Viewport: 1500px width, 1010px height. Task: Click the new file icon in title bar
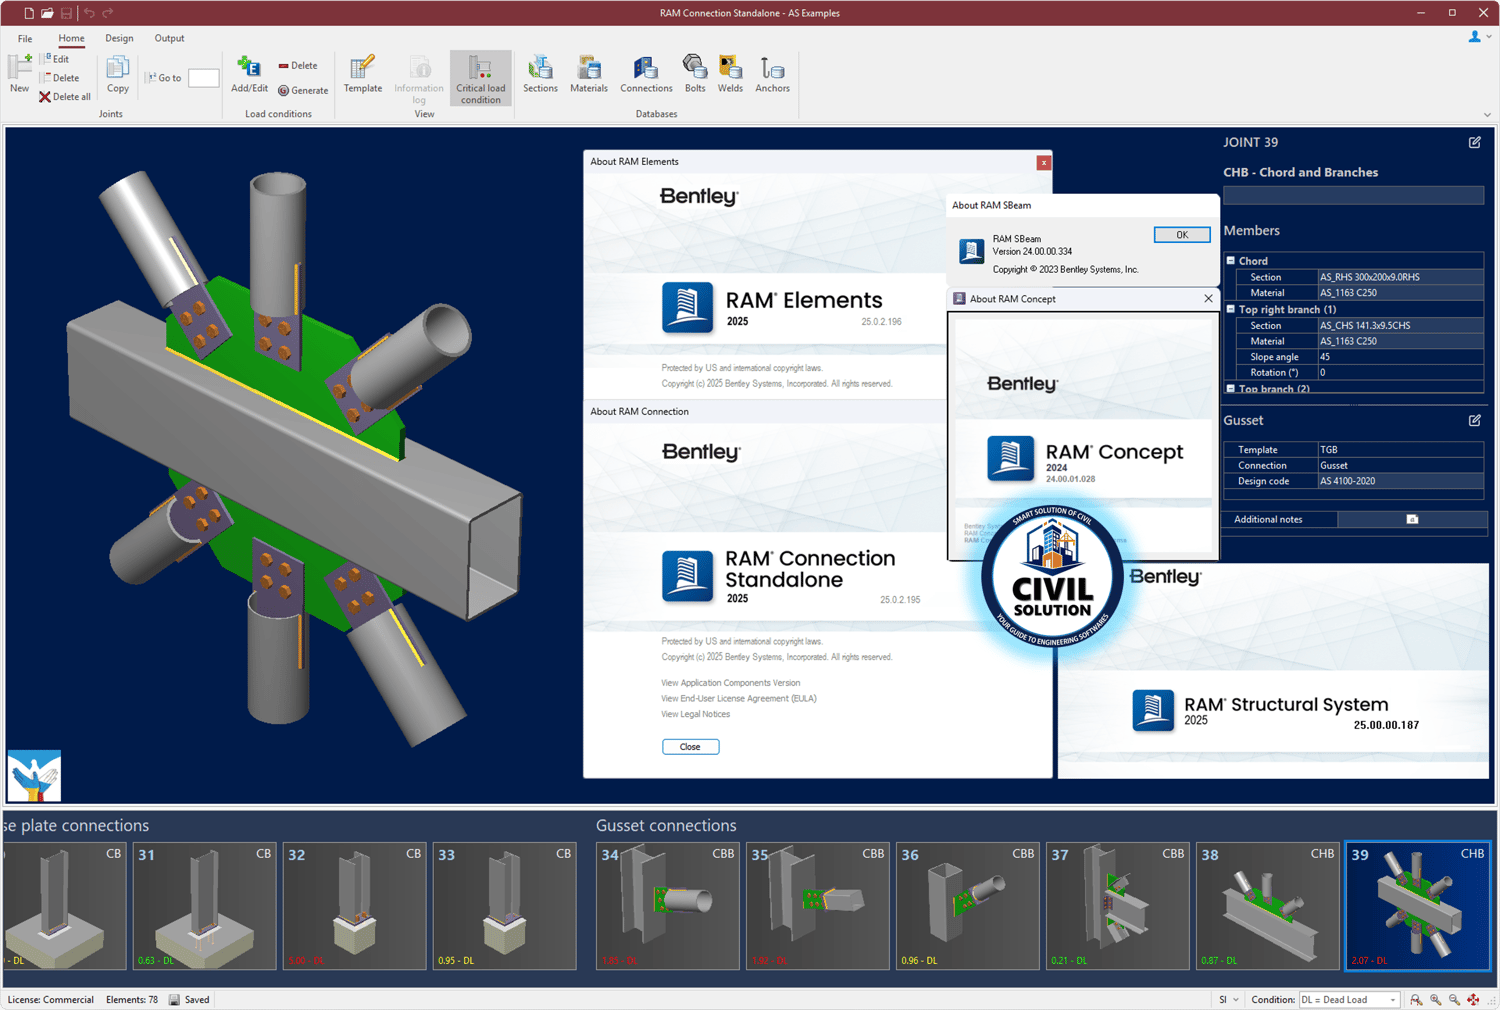click(28, 13)
